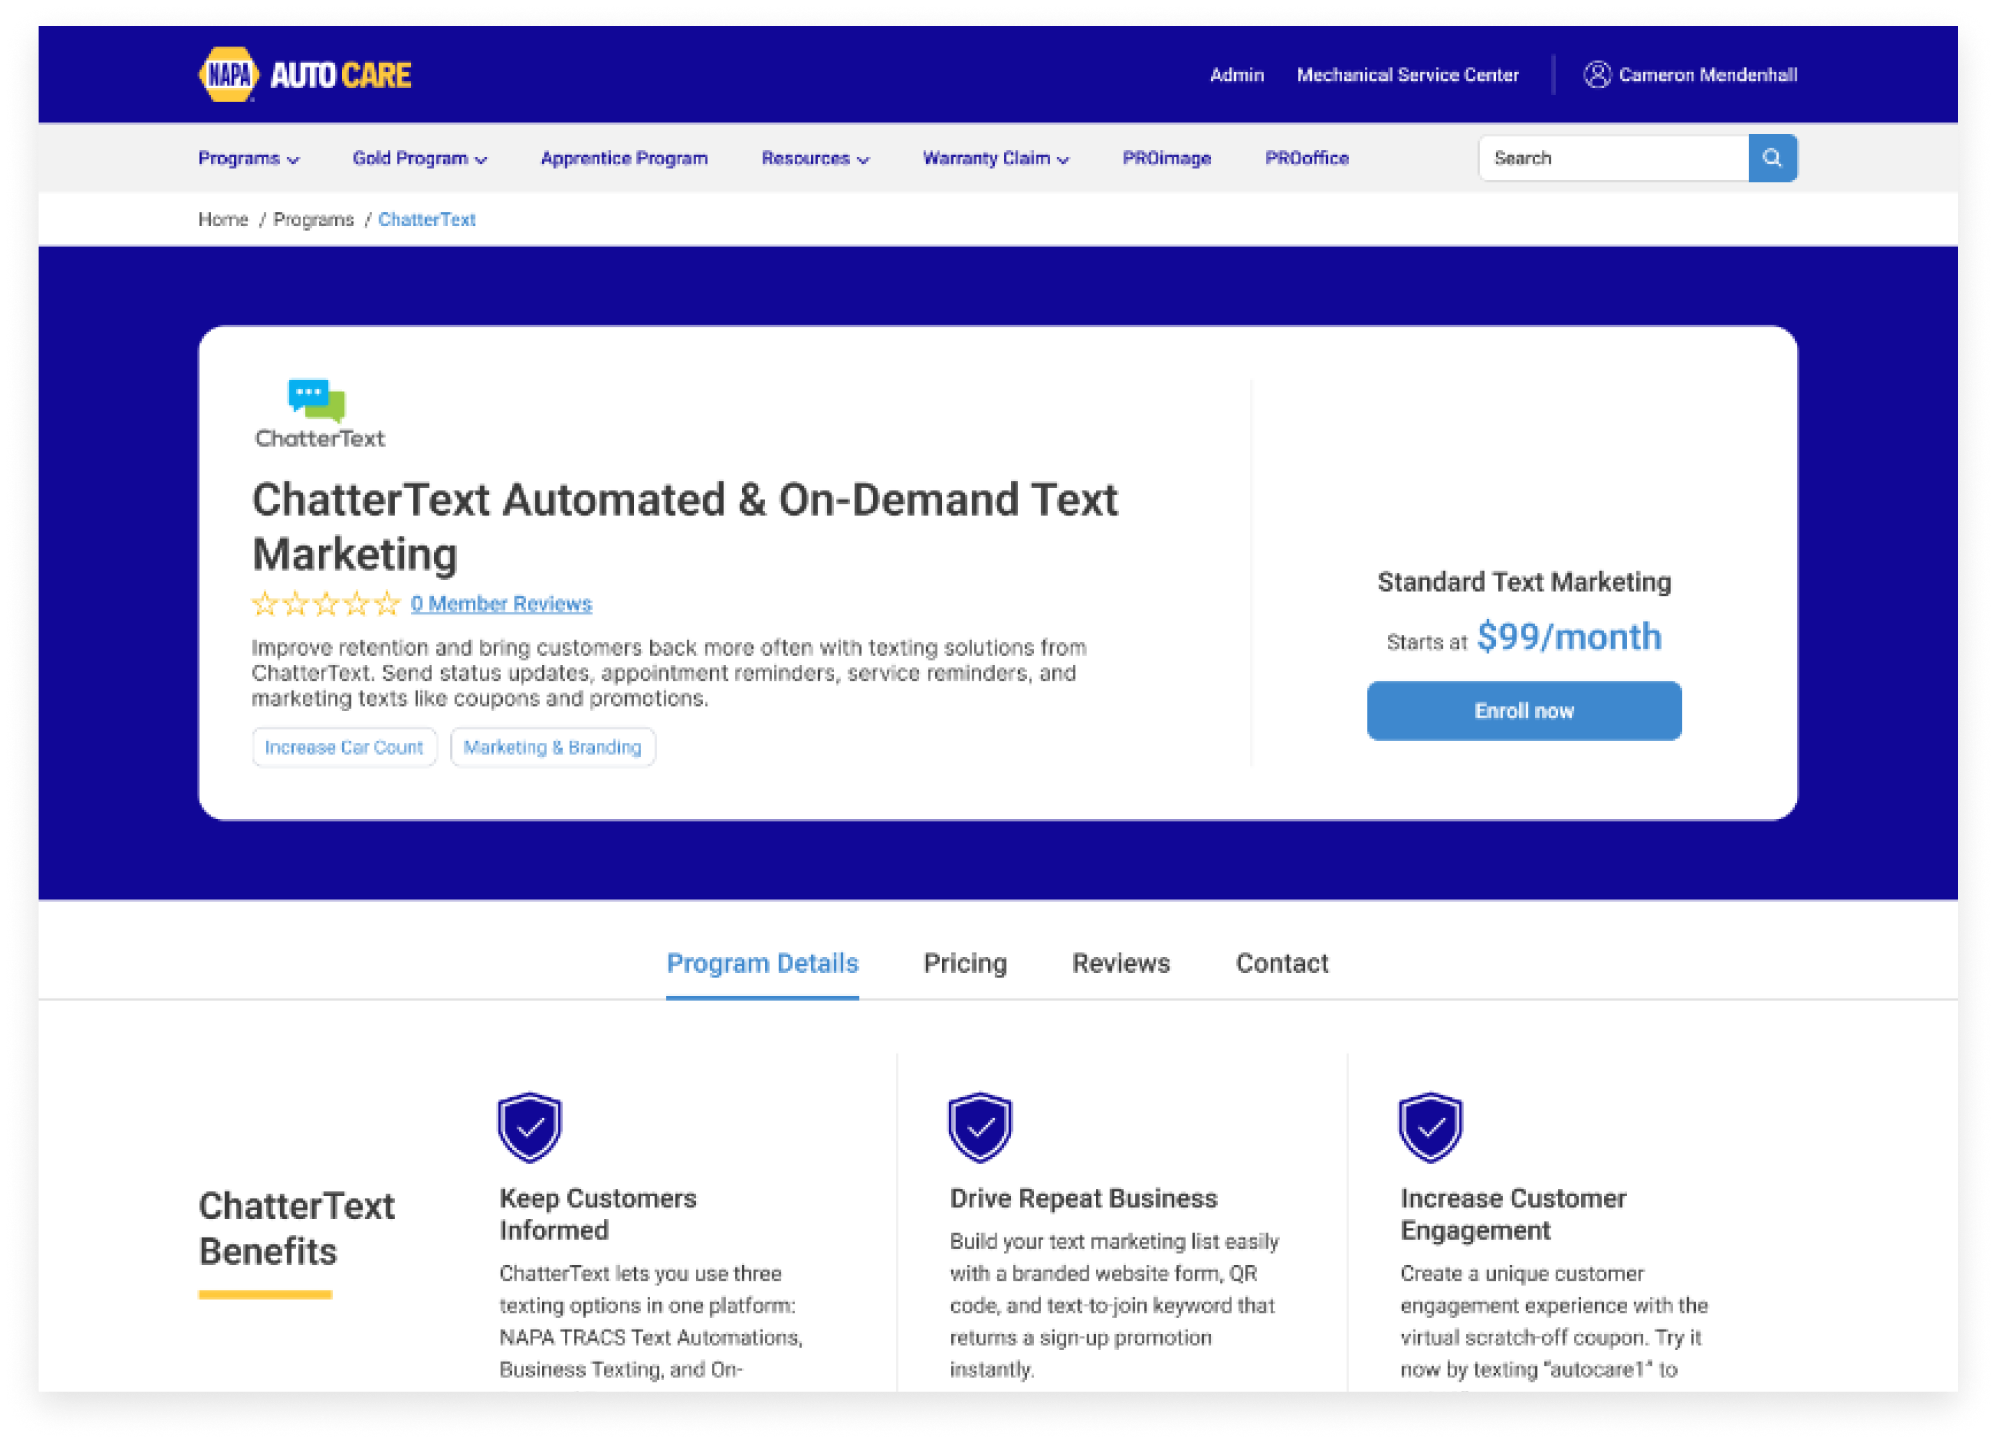Open the PROimage menu item
Screen dimensions: 1996x1443
(1166, 158)
